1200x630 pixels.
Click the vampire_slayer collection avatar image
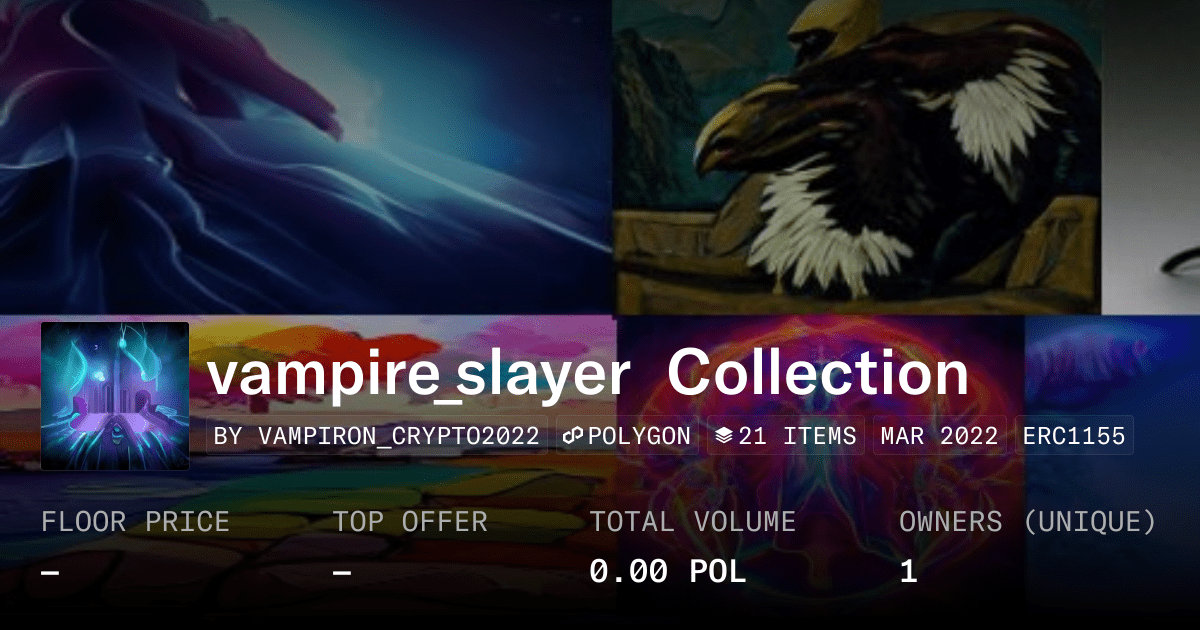pos(115,396)
